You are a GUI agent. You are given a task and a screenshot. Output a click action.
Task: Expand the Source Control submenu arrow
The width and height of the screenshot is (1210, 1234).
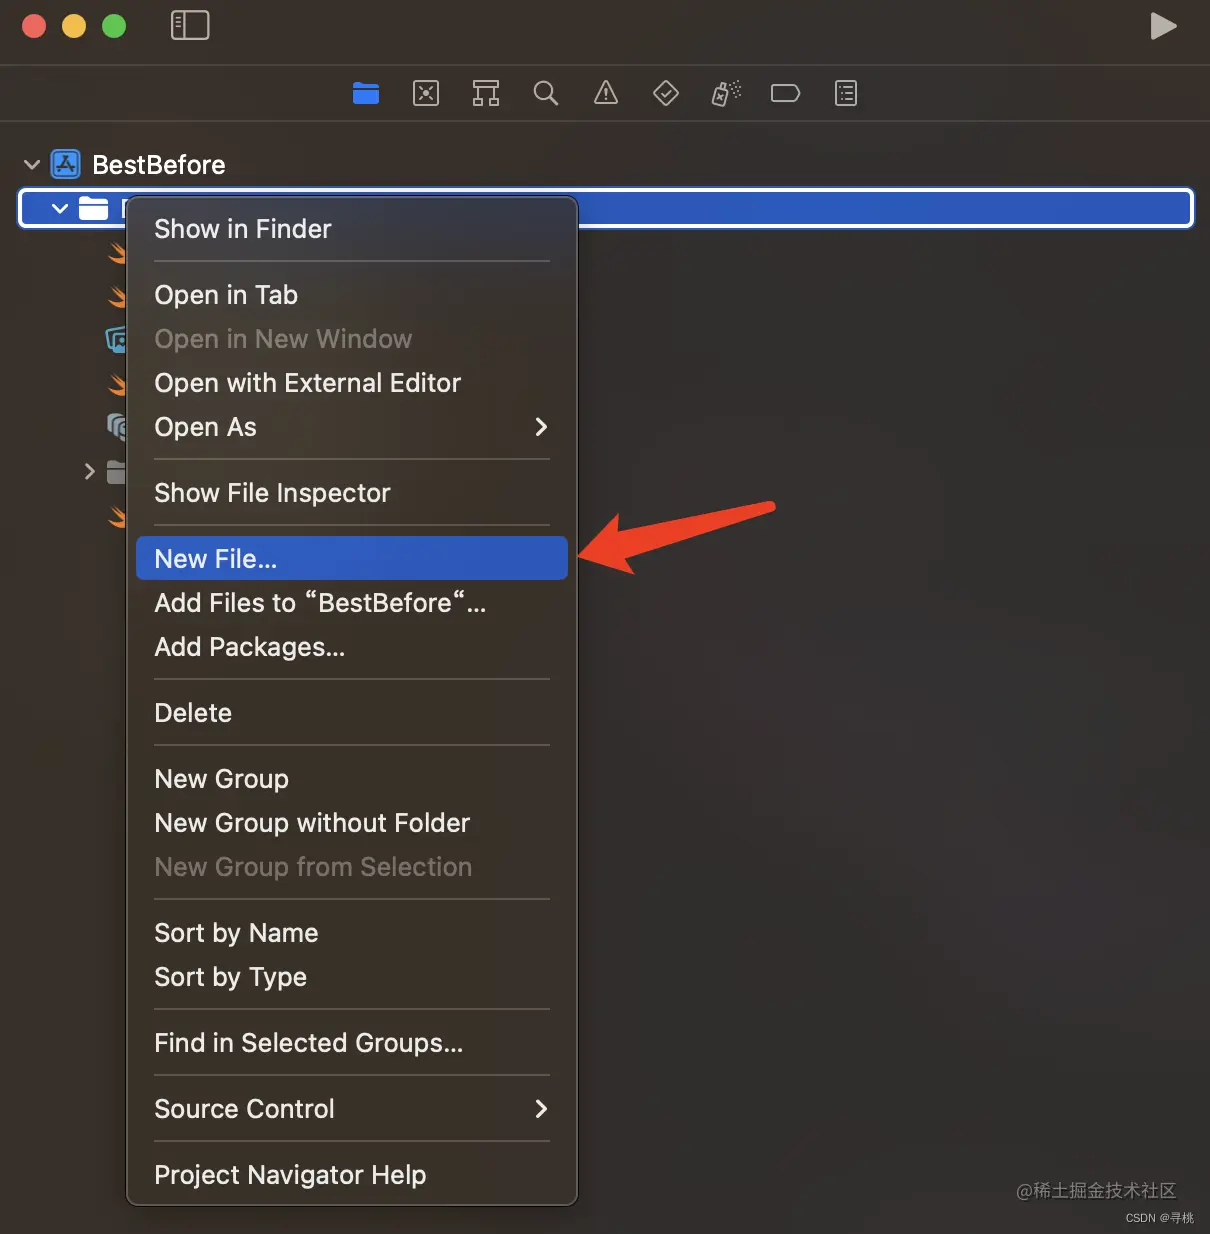coord(541,1109)
